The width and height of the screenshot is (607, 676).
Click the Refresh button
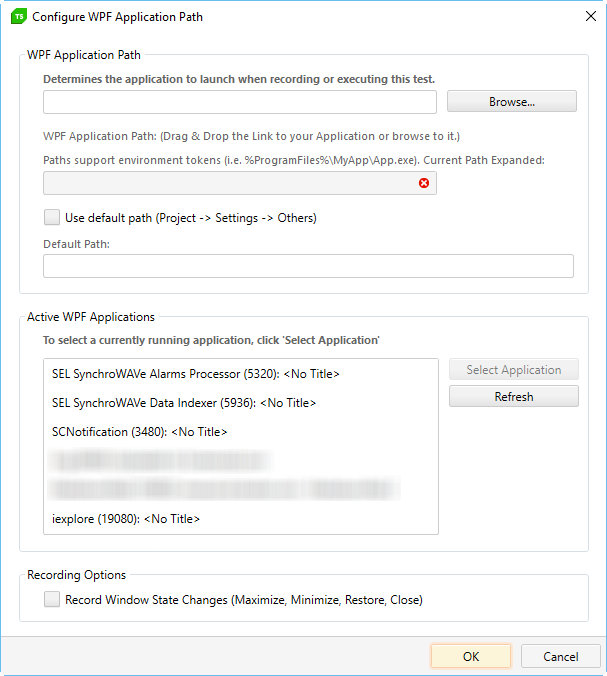[x=514, y=396]
